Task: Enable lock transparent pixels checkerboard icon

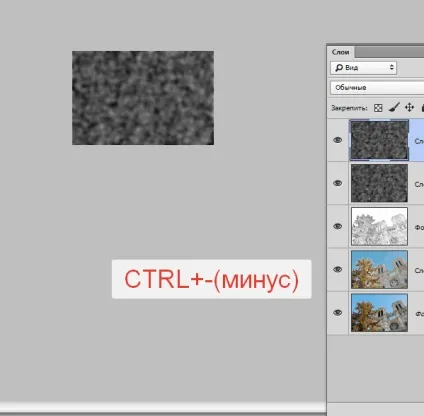Action: click(378, 108)
